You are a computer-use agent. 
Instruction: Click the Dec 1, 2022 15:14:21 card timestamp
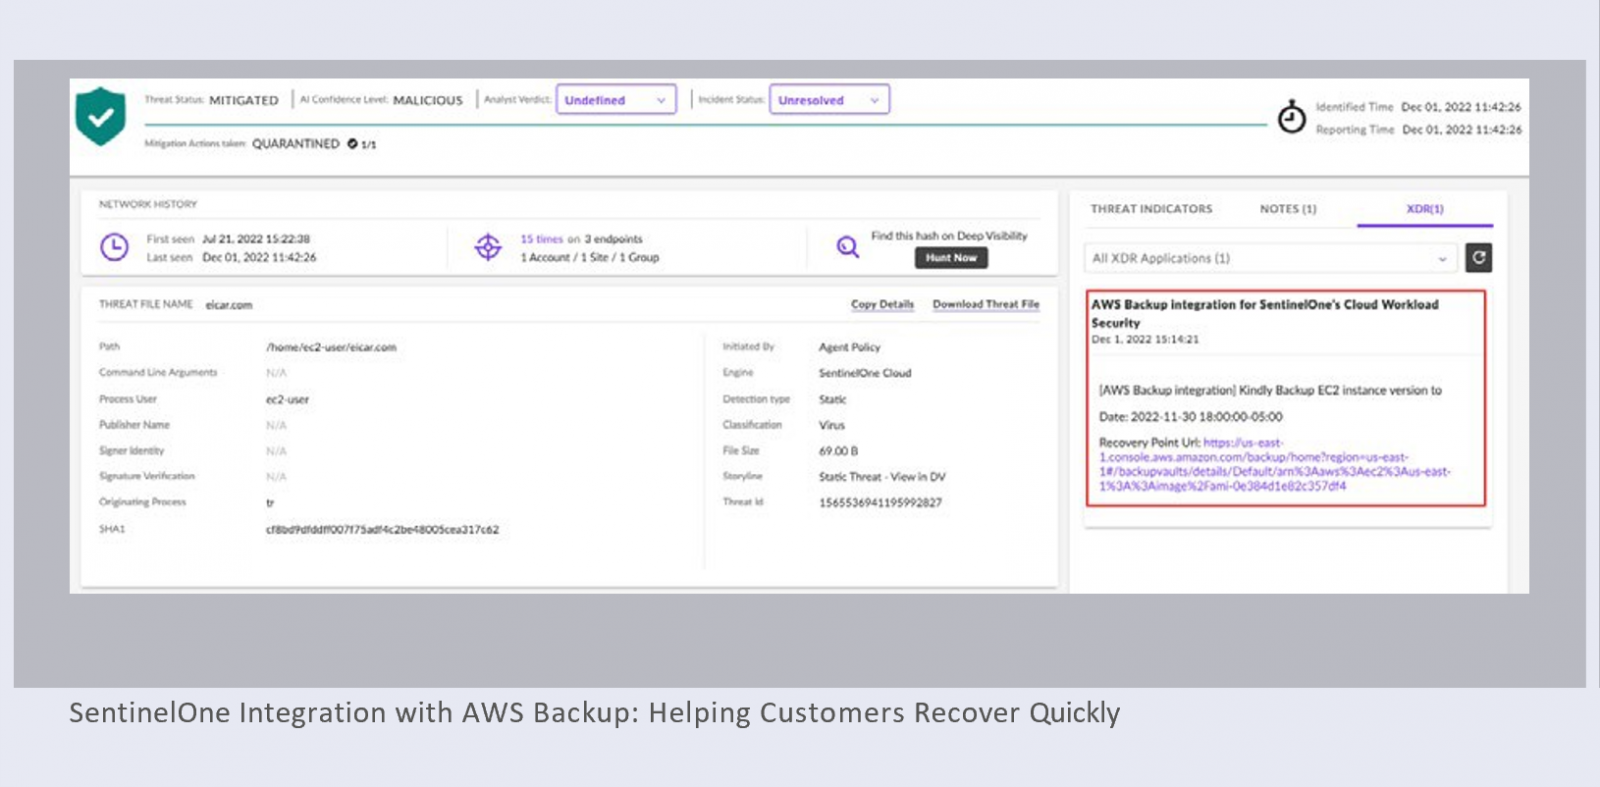tap(1145, 339)
